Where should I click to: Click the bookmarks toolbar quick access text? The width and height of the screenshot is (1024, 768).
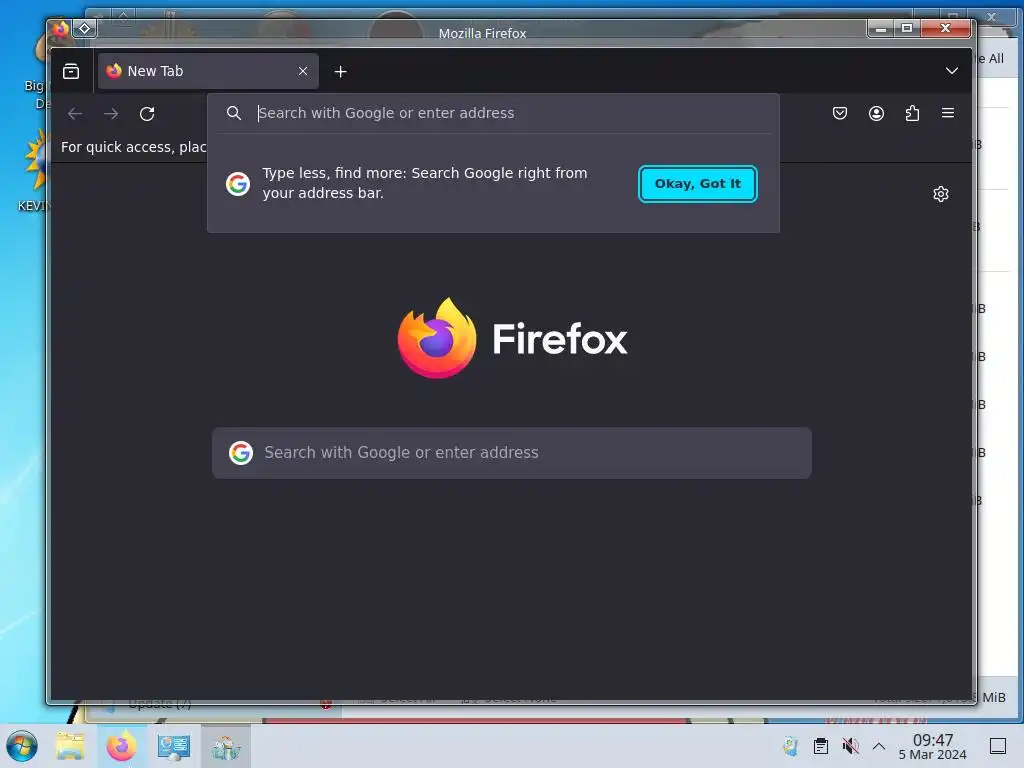point(134,147)
